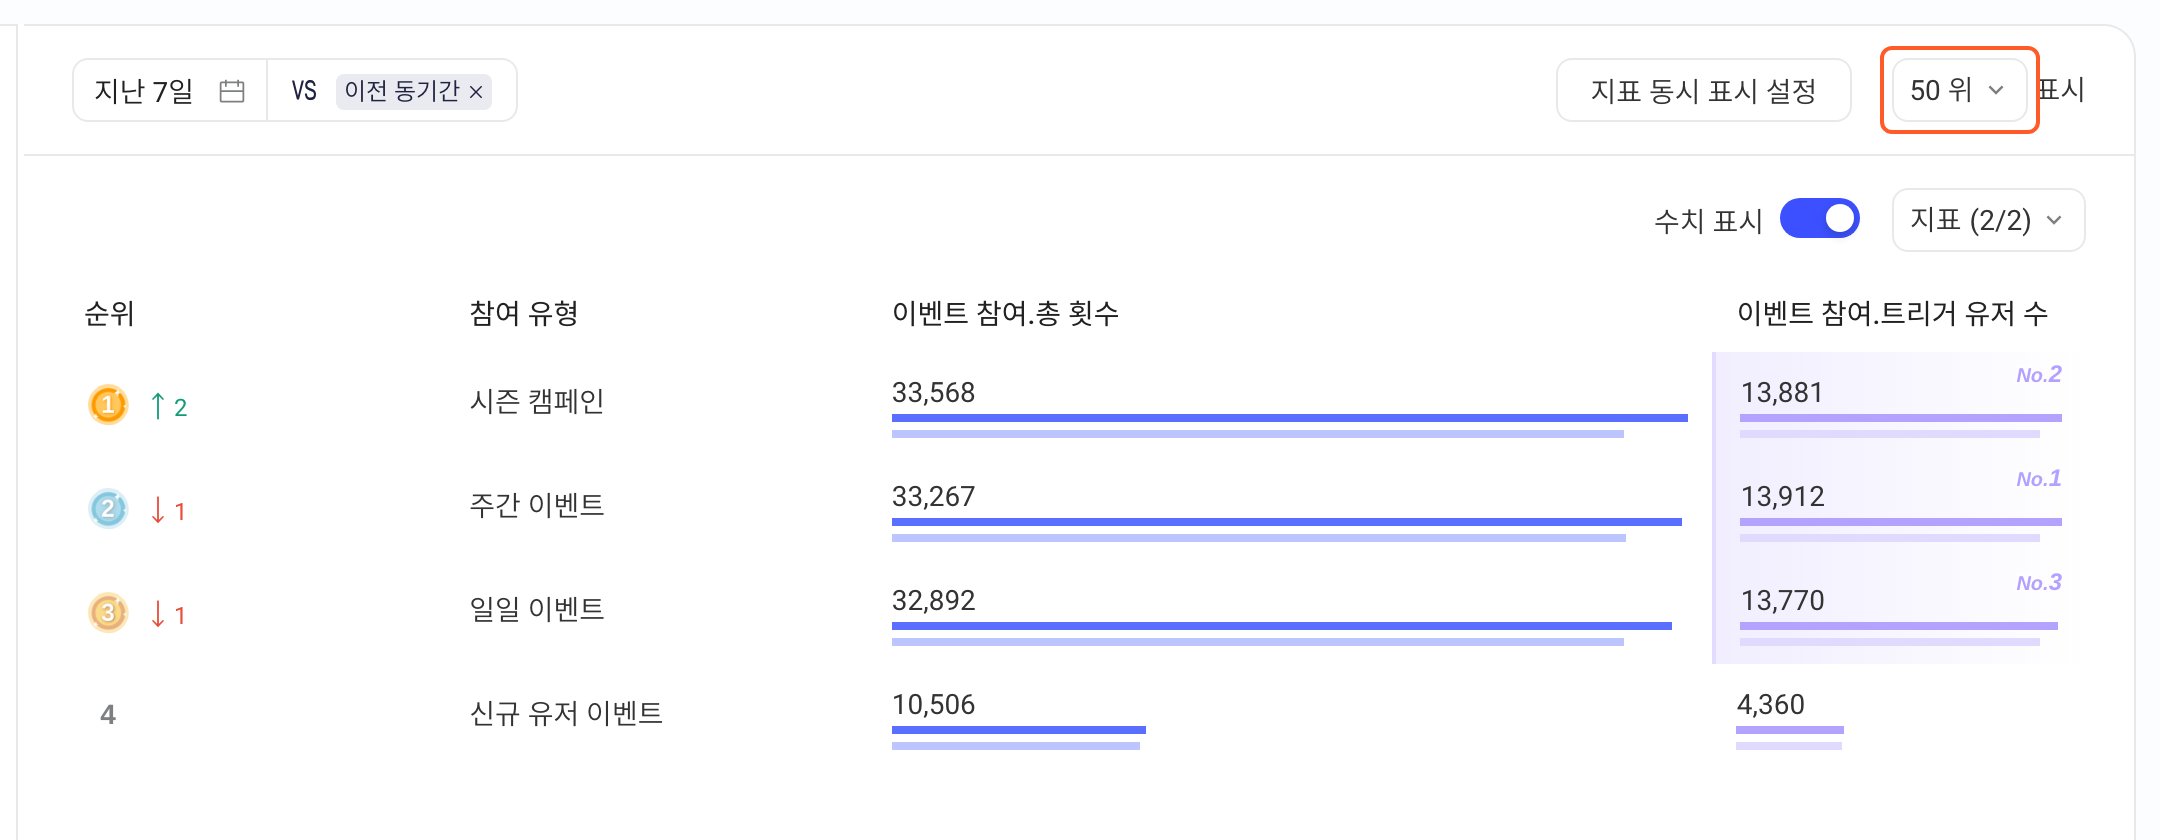Open the calendar icon for 지난 7일
Screen dimensions: 2160x840
coord(232,91)
